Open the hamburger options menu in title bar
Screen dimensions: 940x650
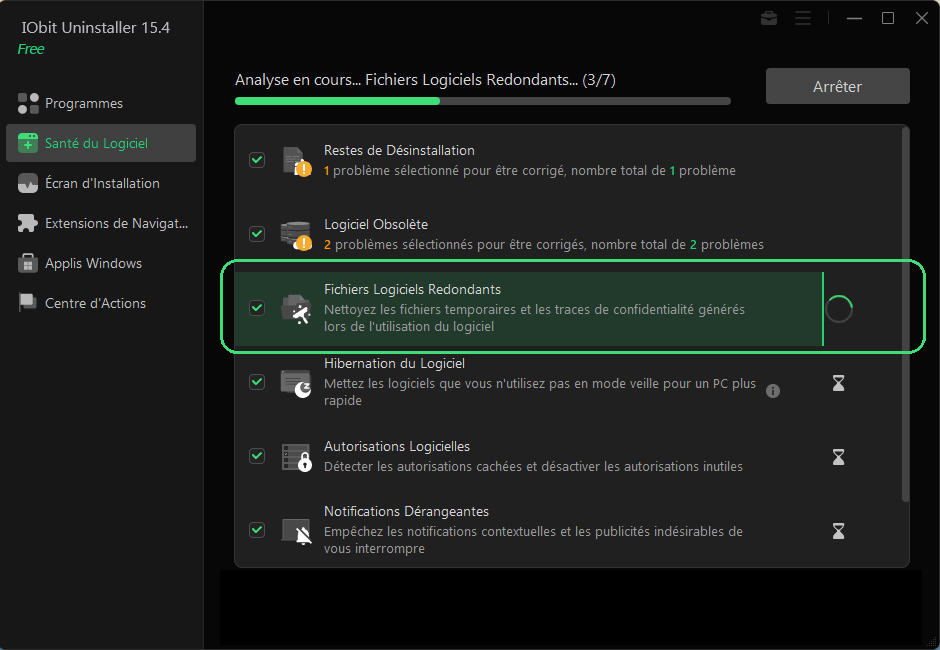[803, 19]
